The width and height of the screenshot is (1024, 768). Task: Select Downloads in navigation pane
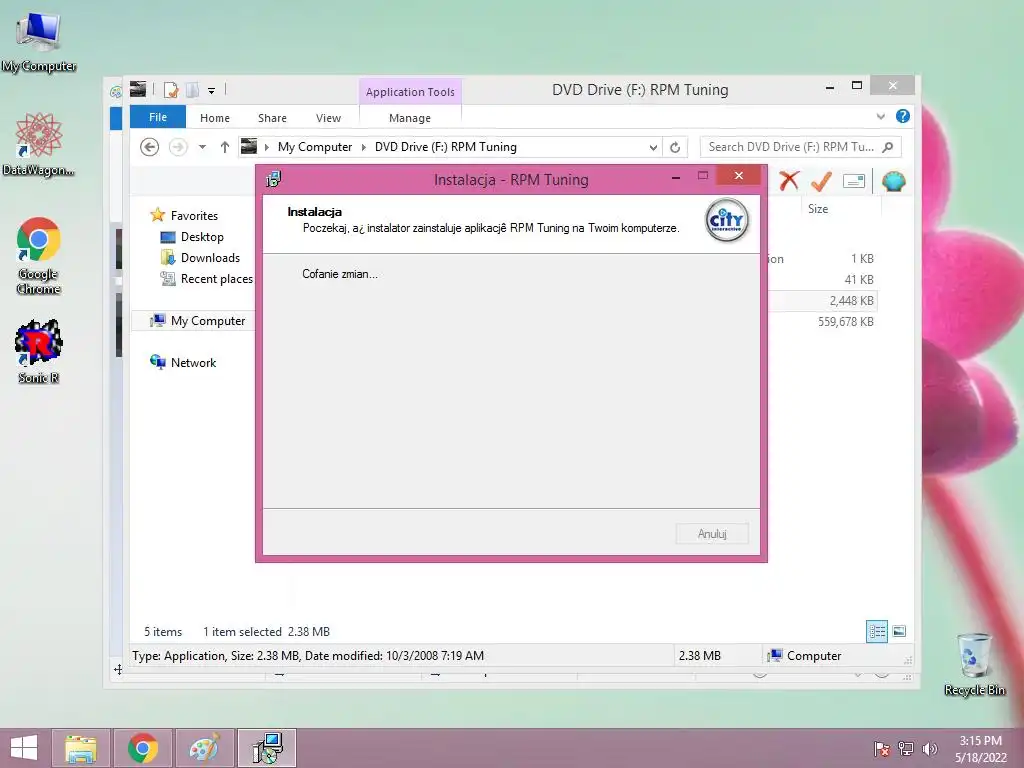[210, 258]
